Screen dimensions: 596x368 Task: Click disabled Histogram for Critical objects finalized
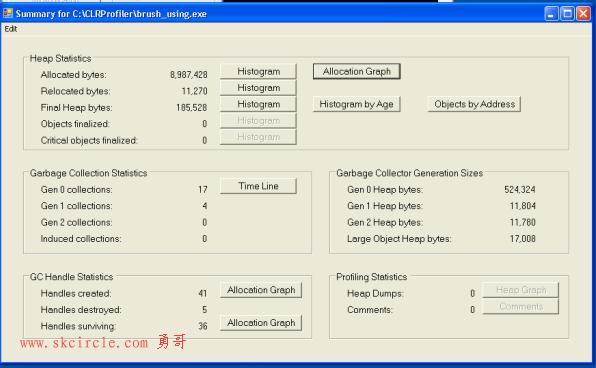[x=258, y=137]
